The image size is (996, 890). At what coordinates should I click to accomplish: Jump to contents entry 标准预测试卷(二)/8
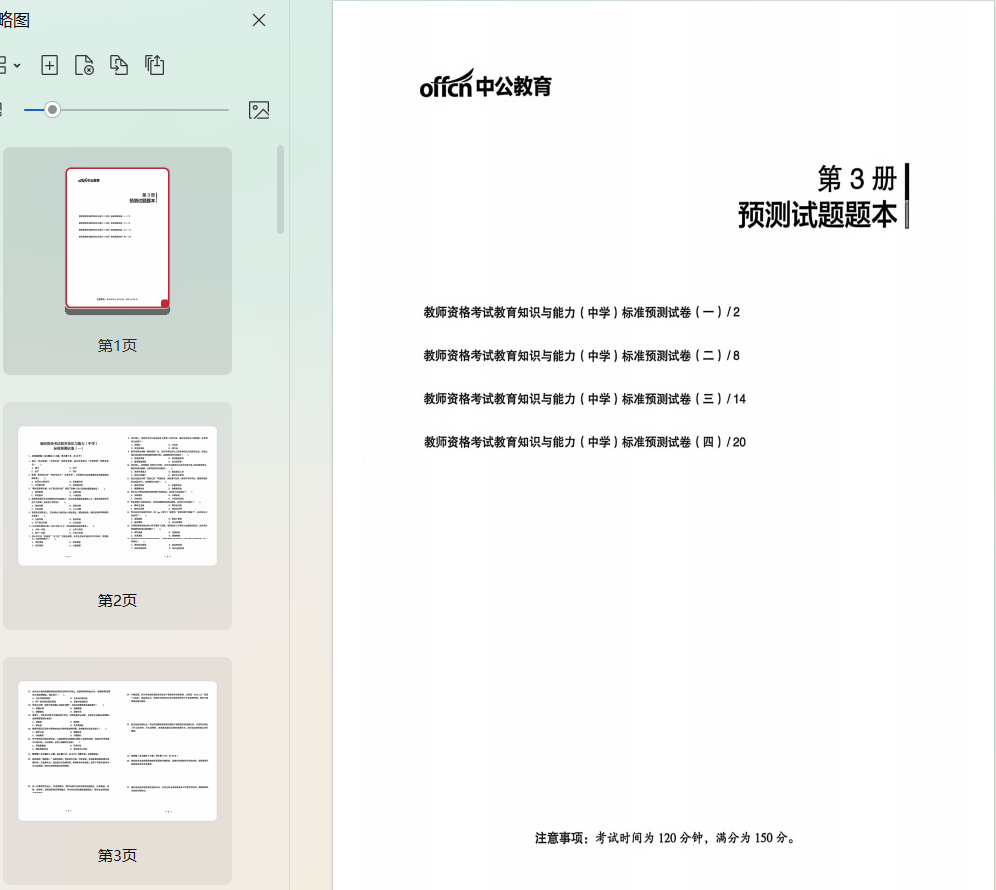(581, 355)
